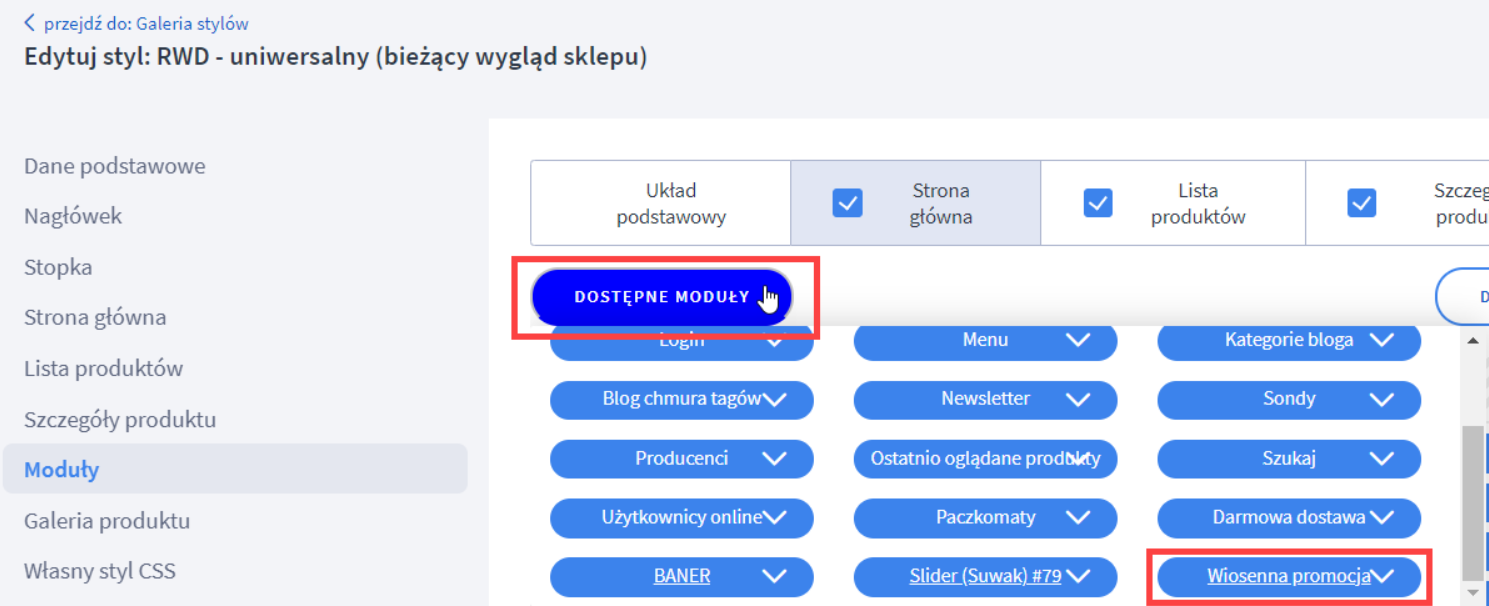Expand the BANER module options

coord(682,577)
